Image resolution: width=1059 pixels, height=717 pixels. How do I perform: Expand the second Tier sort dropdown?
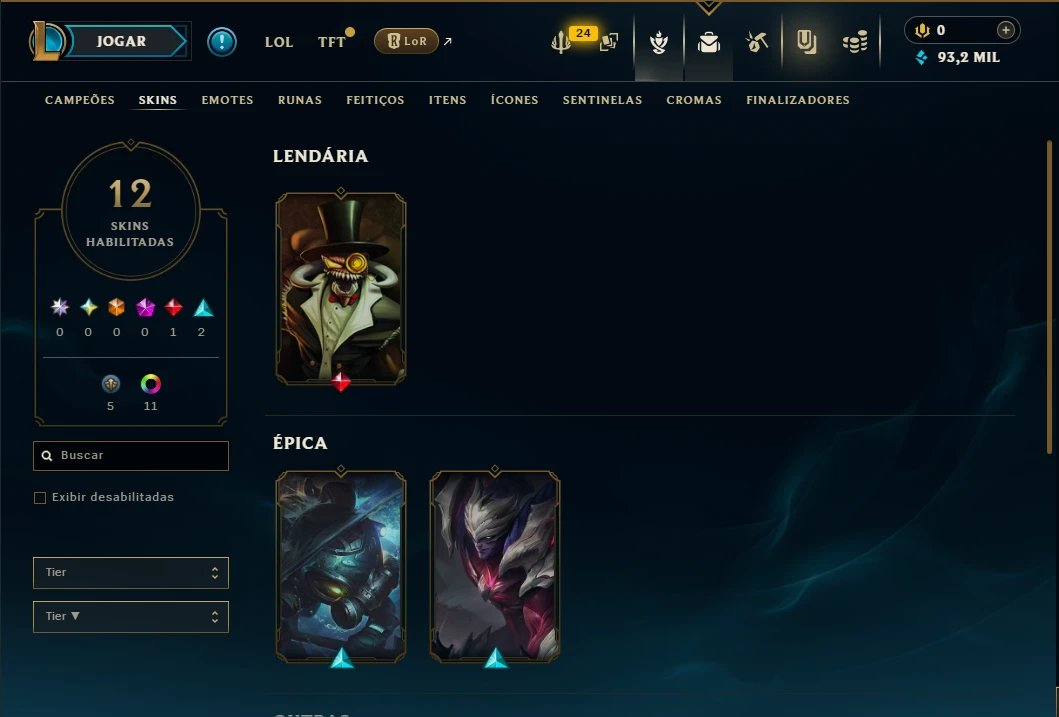[x=131, y=616]
